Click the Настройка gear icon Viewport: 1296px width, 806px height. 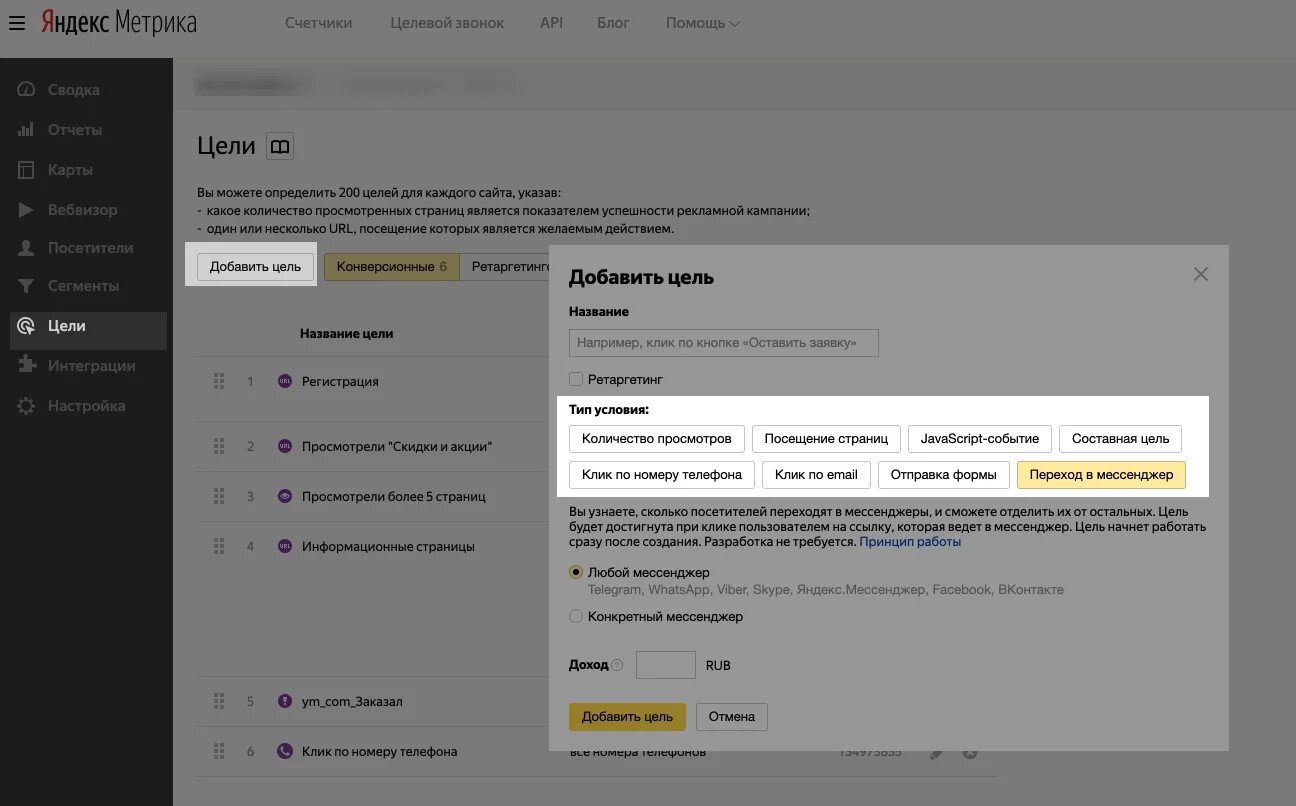pos(27,406)
